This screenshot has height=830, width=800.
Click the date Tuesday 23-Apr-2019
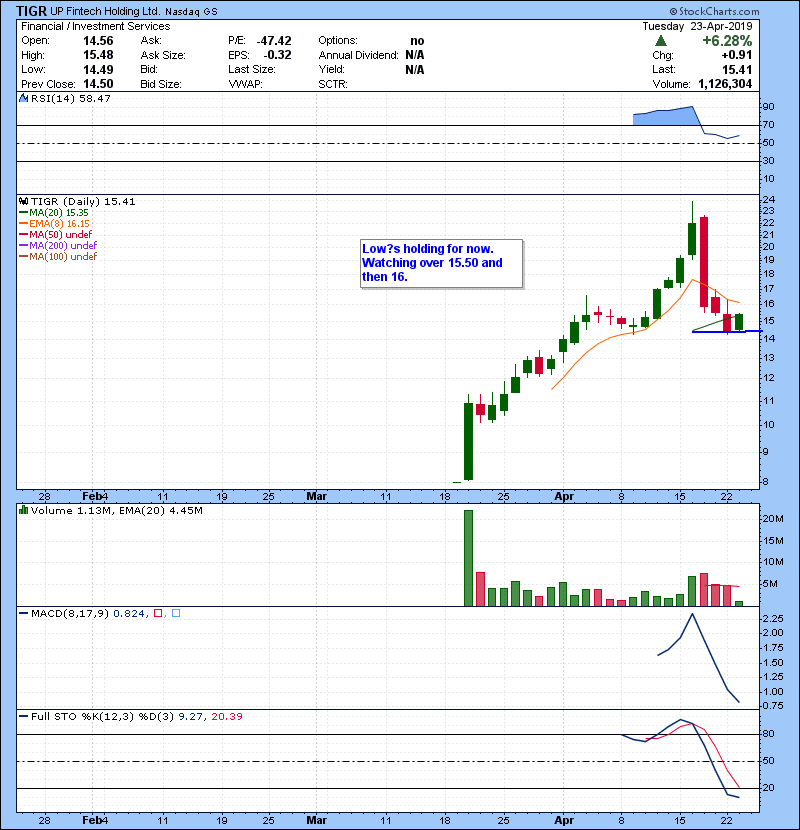pyautogui.click(x=697, y=26)
